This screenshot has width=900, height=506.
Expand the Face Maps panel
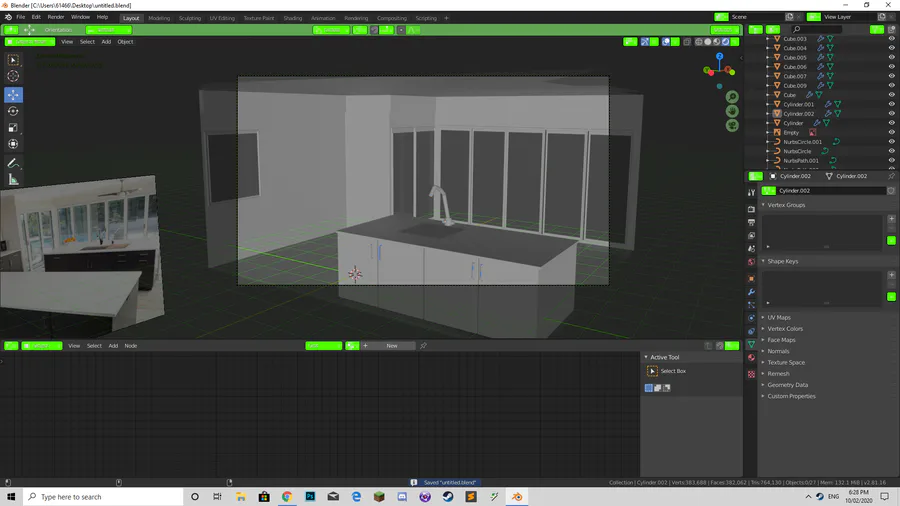pyautogui.click(x=763, y=340)
